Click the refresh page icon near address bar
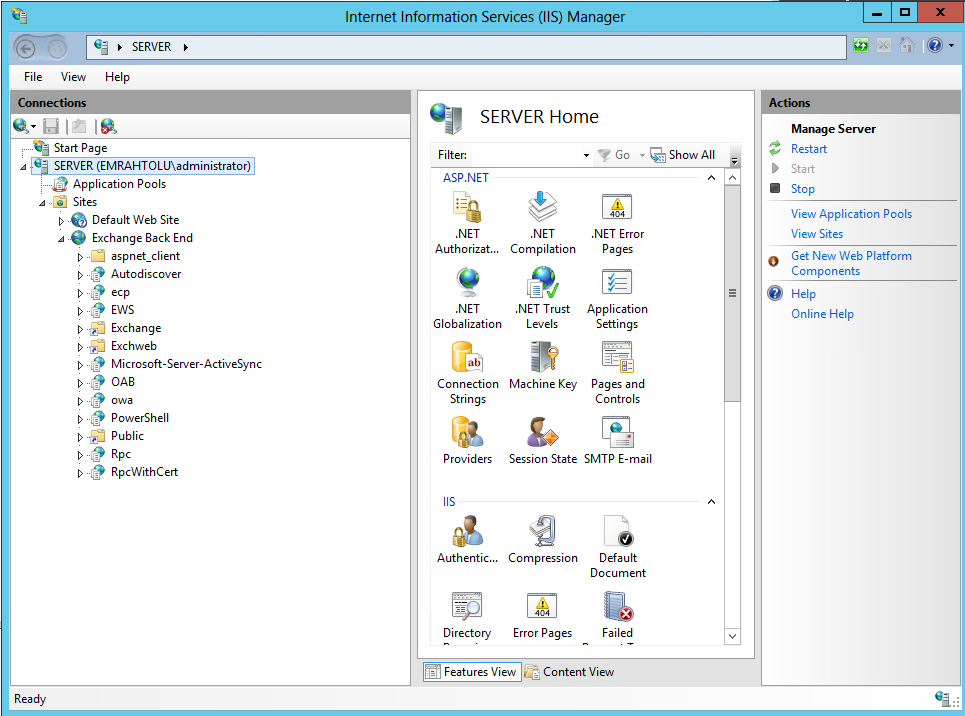Screen dimensions: 965x716 pos(860,45)
